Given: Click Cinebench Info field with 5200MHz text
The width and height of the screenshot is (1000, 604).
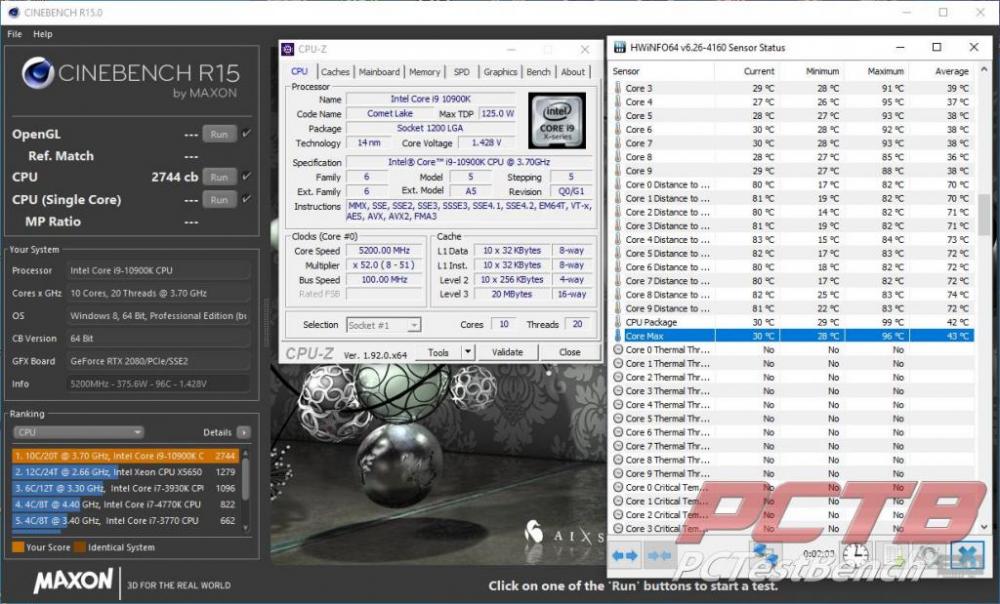Looking at the screenshot, I should coord(158,383).
